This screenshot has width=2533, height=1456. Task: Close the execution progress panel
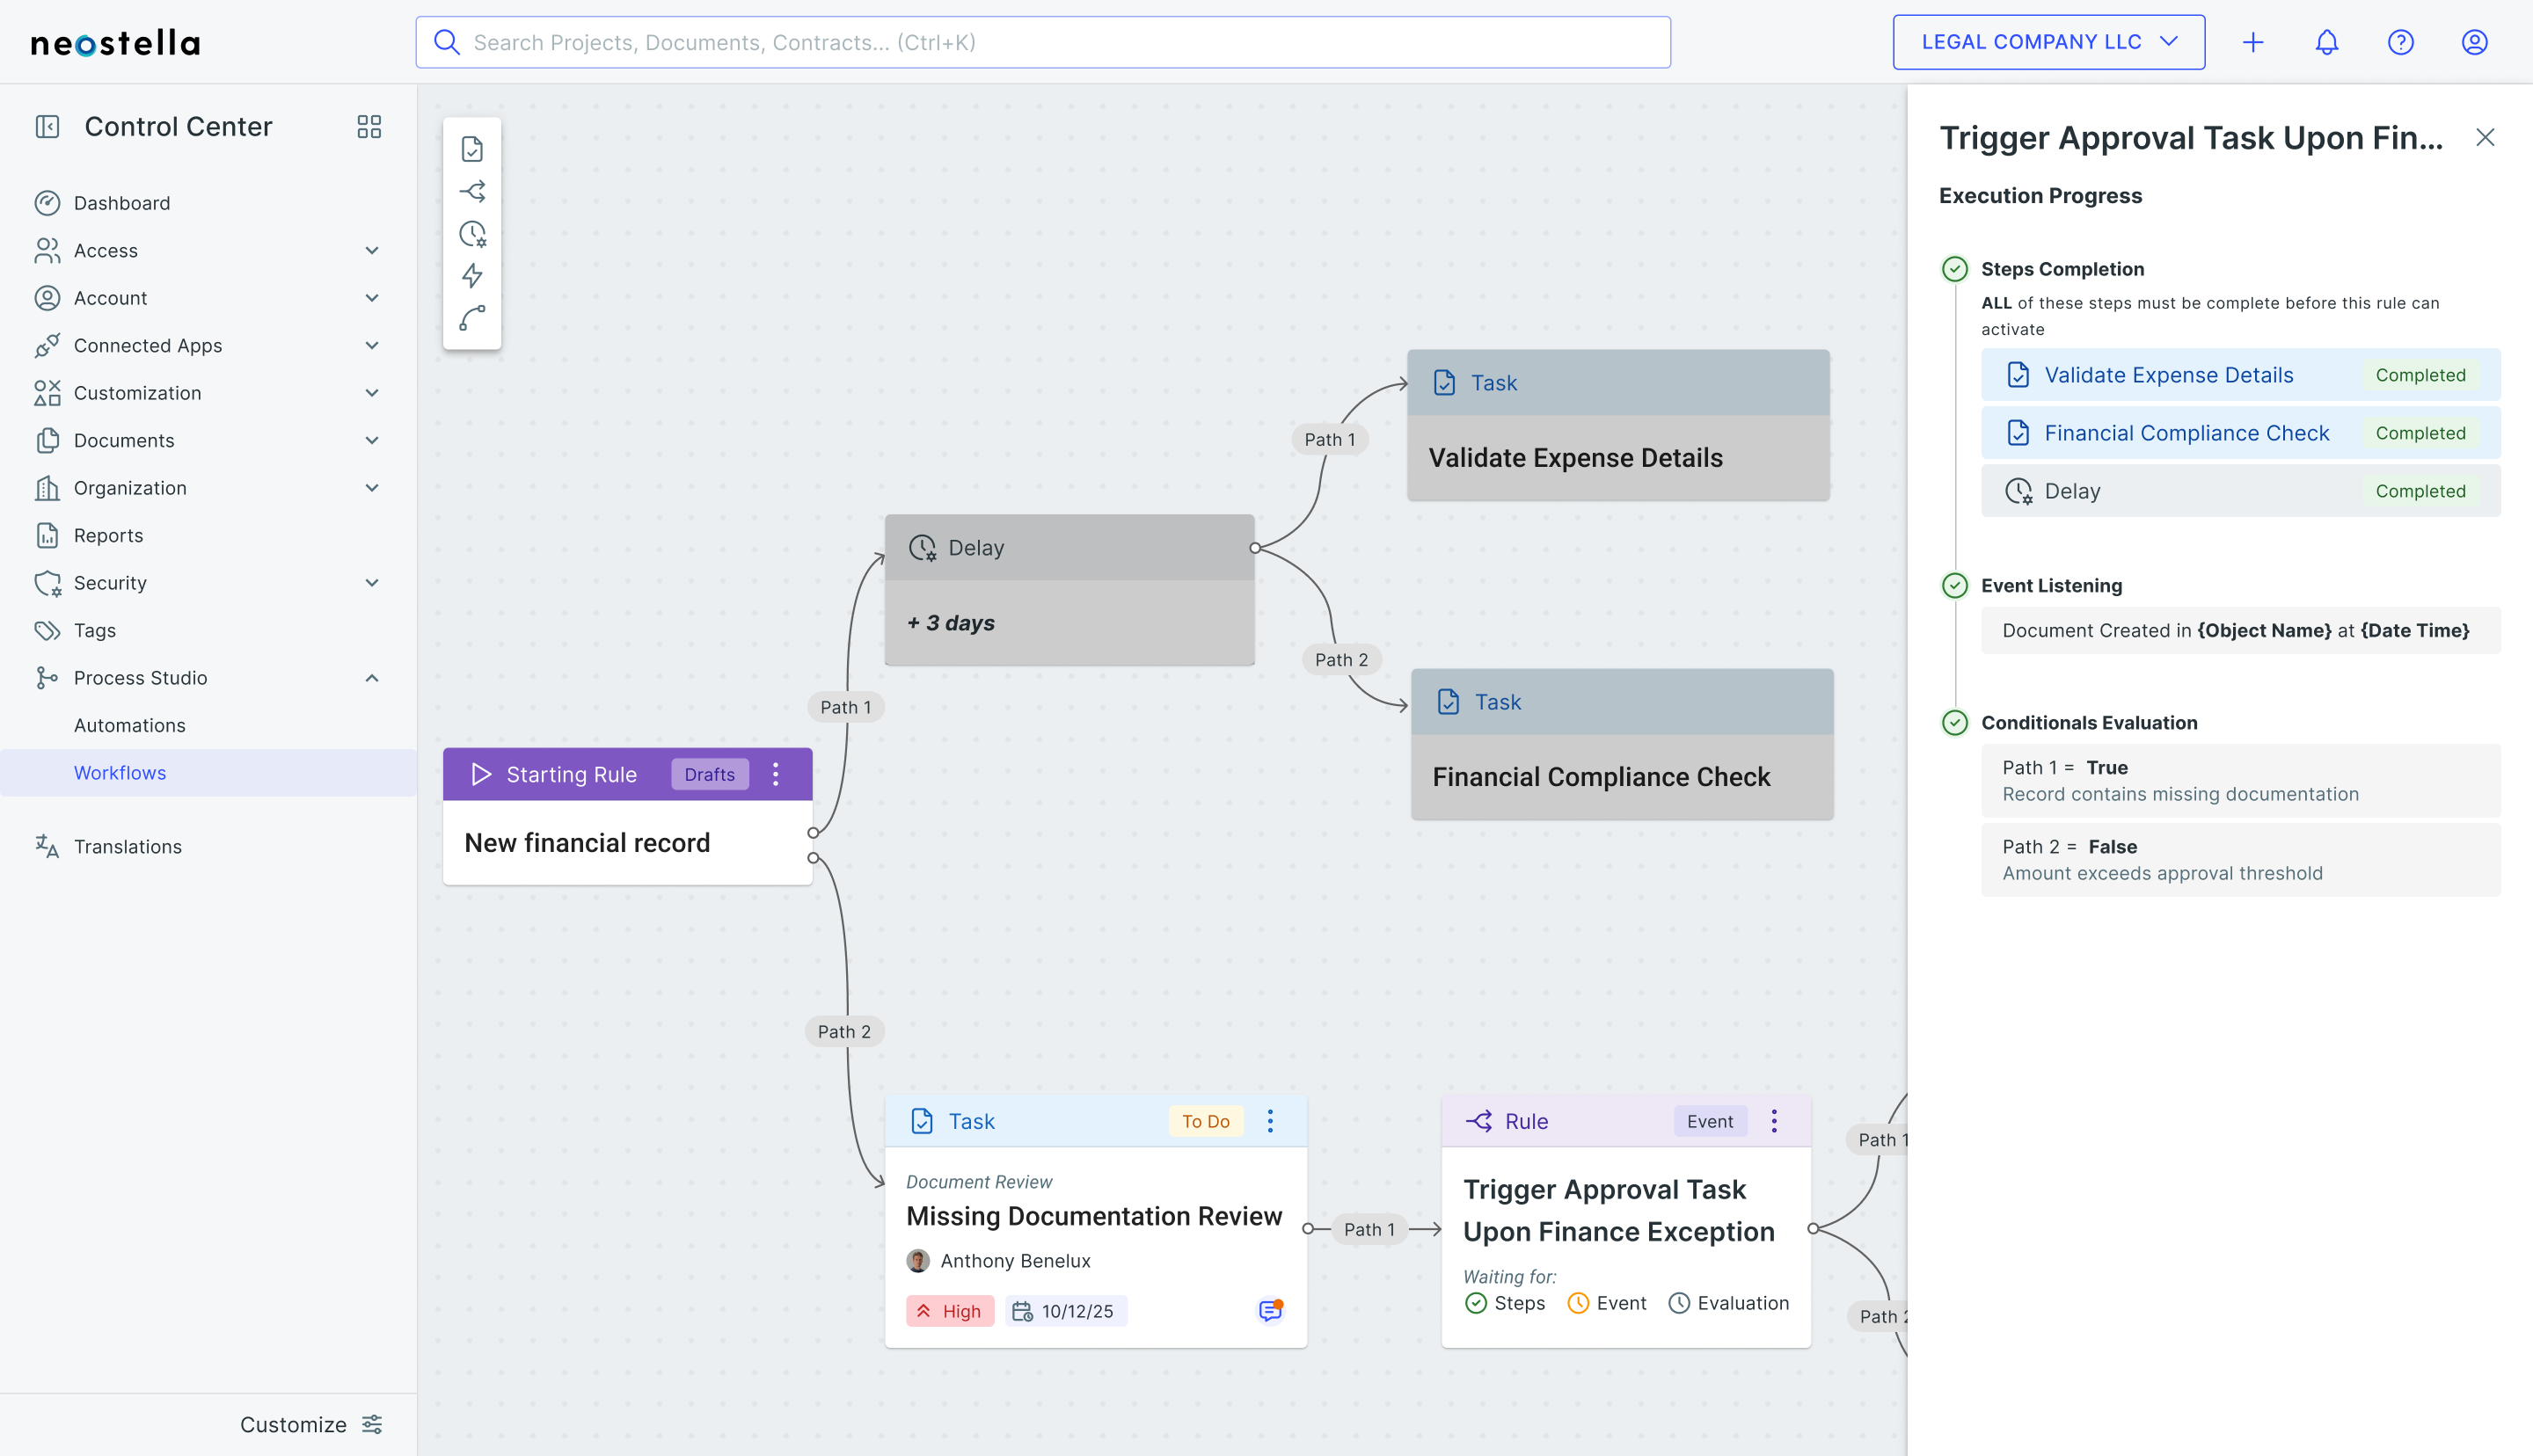coord(2484,138)
